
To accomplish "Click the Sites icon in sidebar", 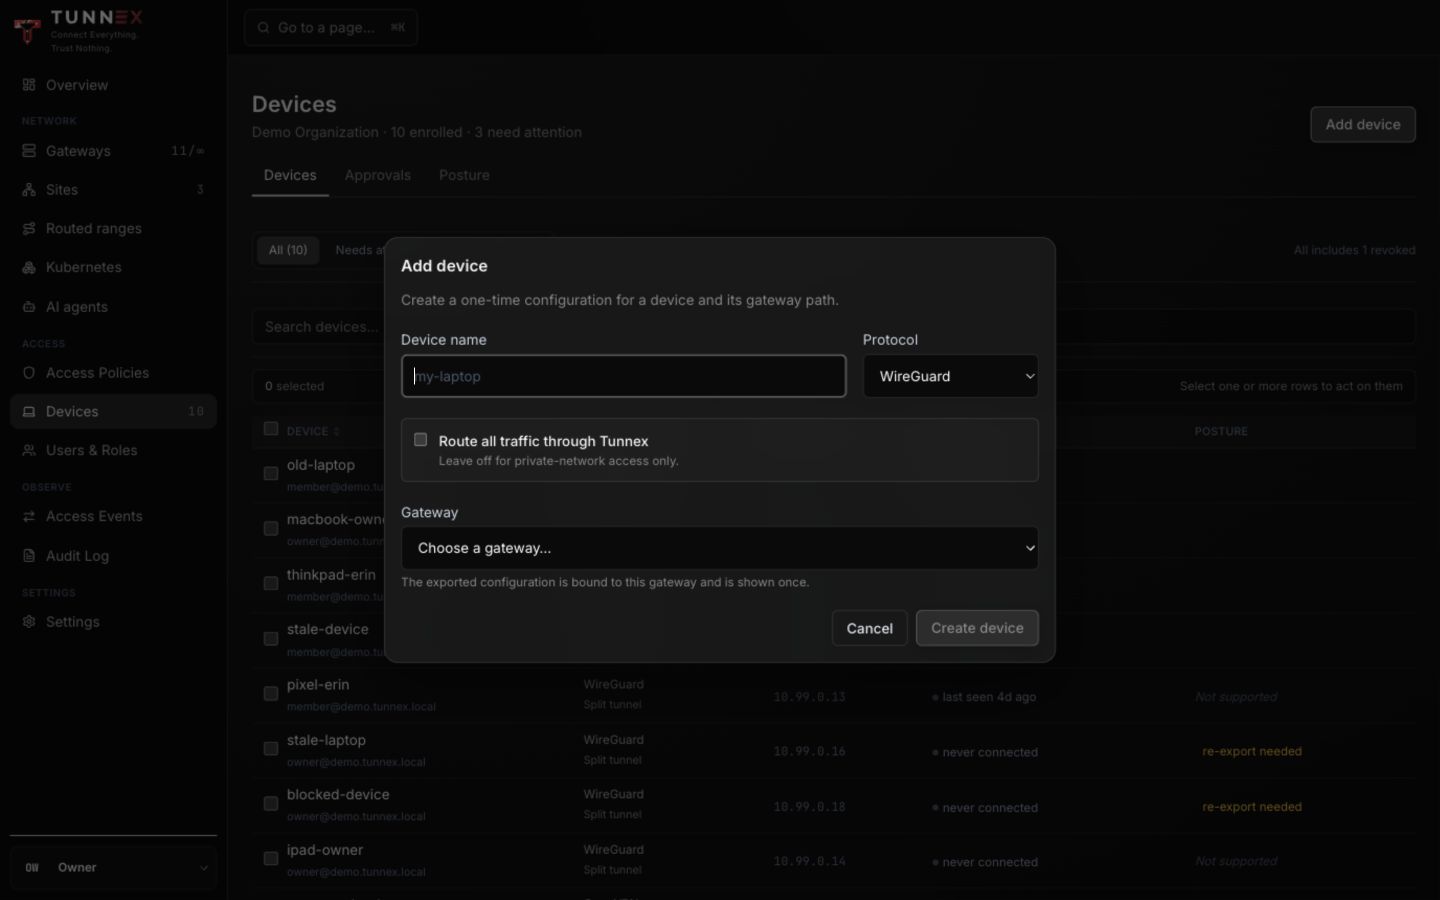I will [29, 189].
